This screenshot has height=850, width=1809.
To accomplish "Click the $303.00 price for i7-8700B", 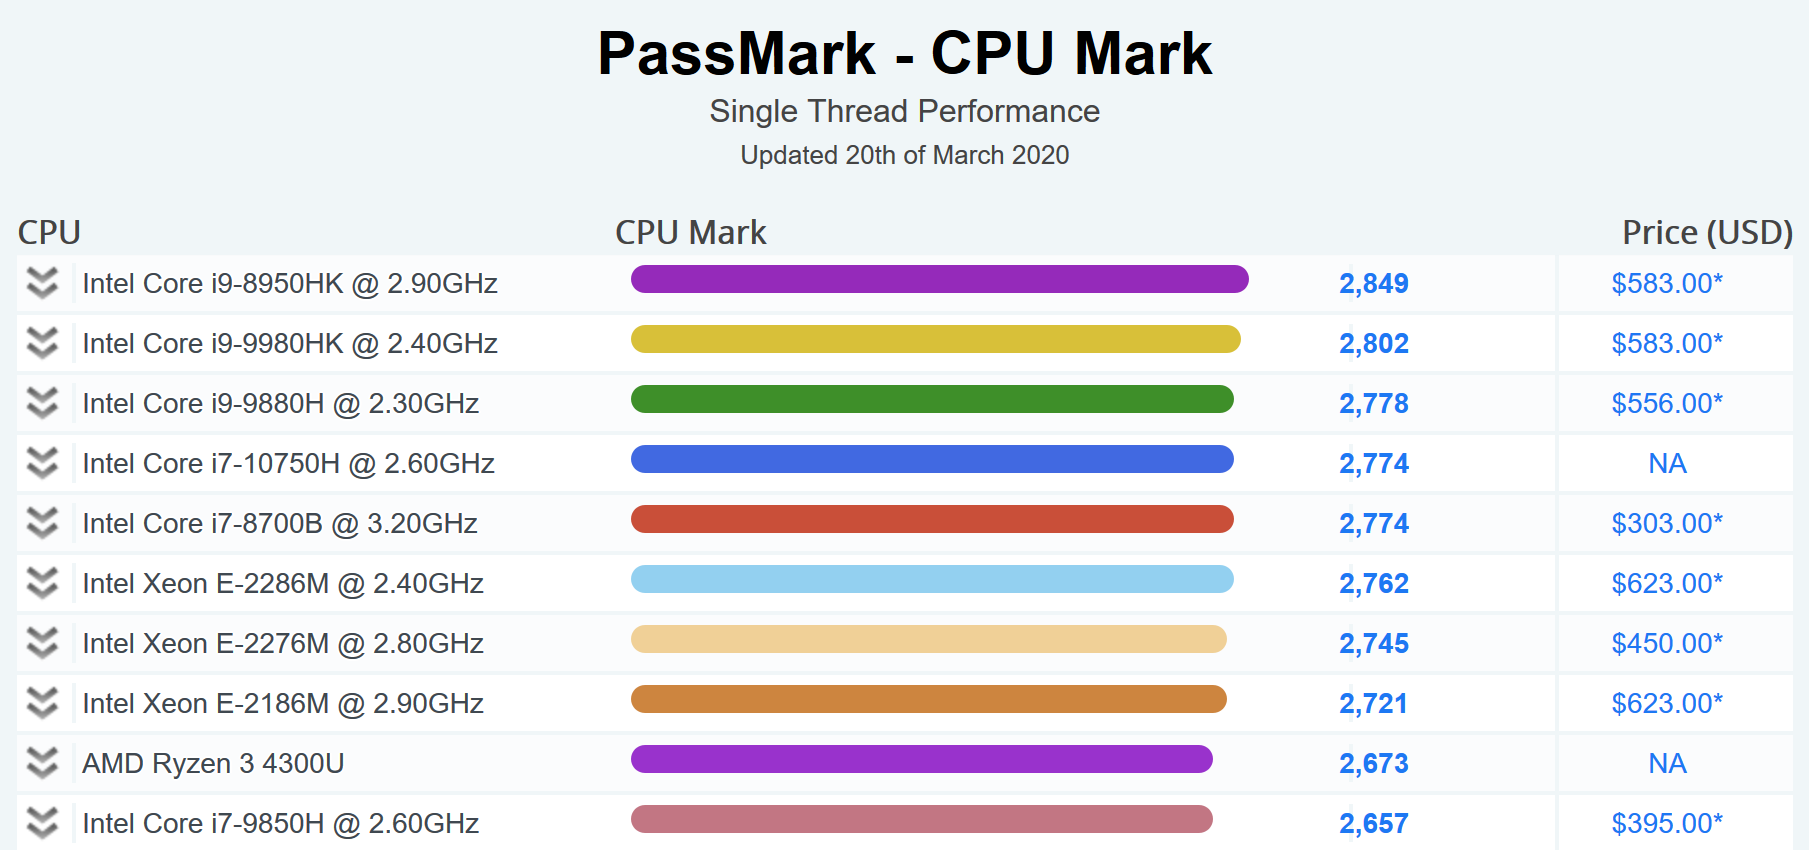I will tap(1667, 524).
